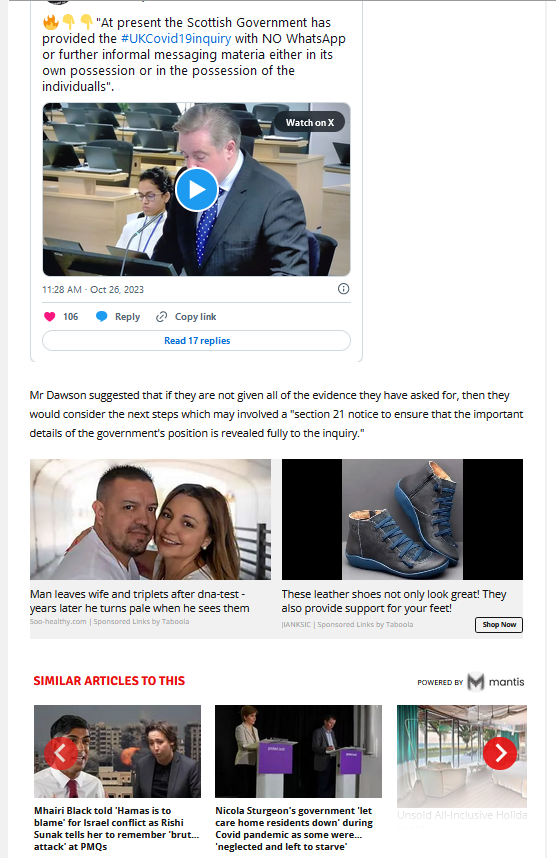Click the tweet timestamp 11:28 AM Oct 26, 2023

[x=93, y=289]
